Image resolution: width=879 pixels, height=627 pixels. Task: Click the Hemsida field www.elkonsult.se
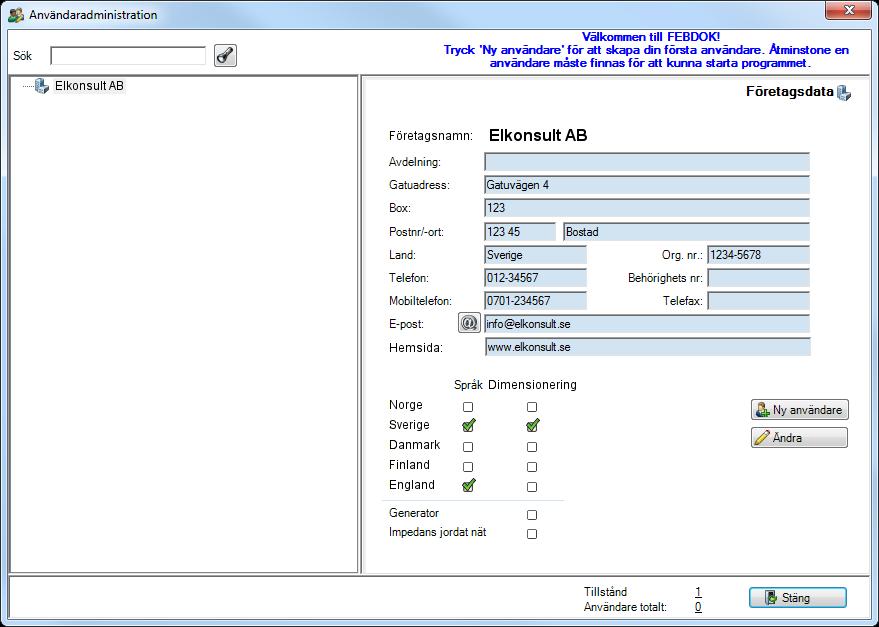(647, 347)
